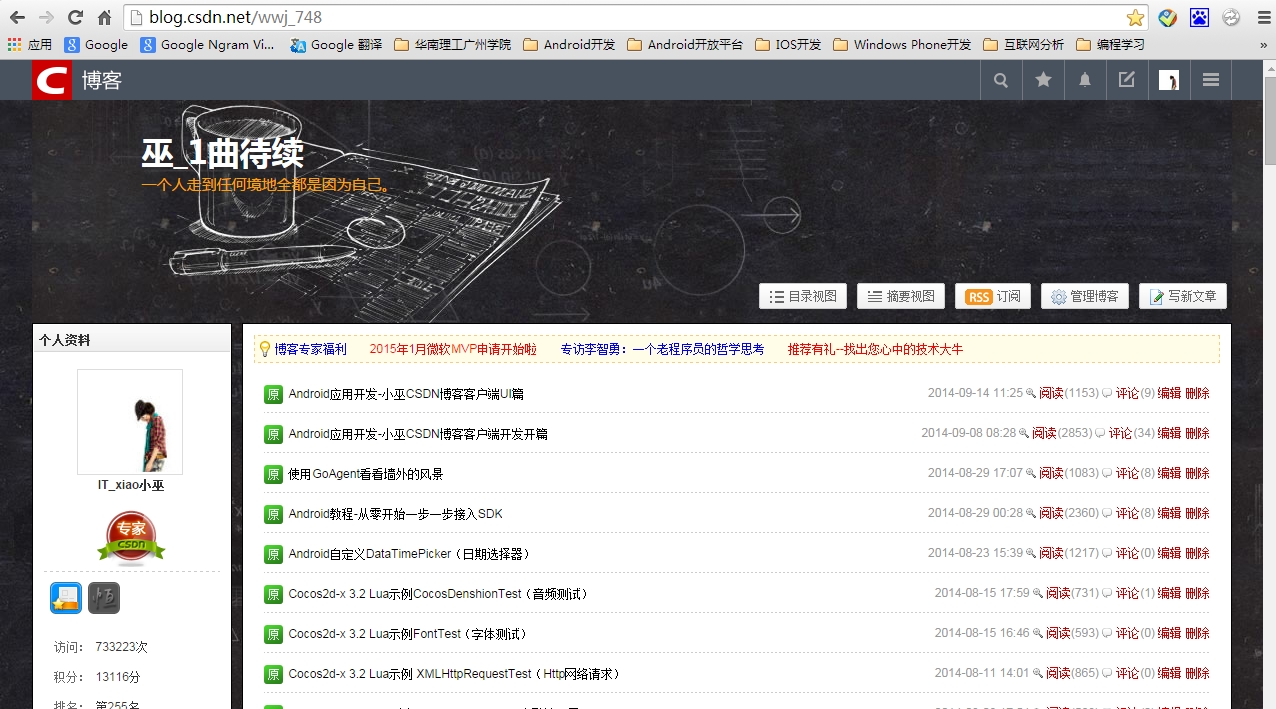This screenshot has height=709, width=1276.
Task: Open the user avatar in CSDN header
Action: tap(1168, 81)
